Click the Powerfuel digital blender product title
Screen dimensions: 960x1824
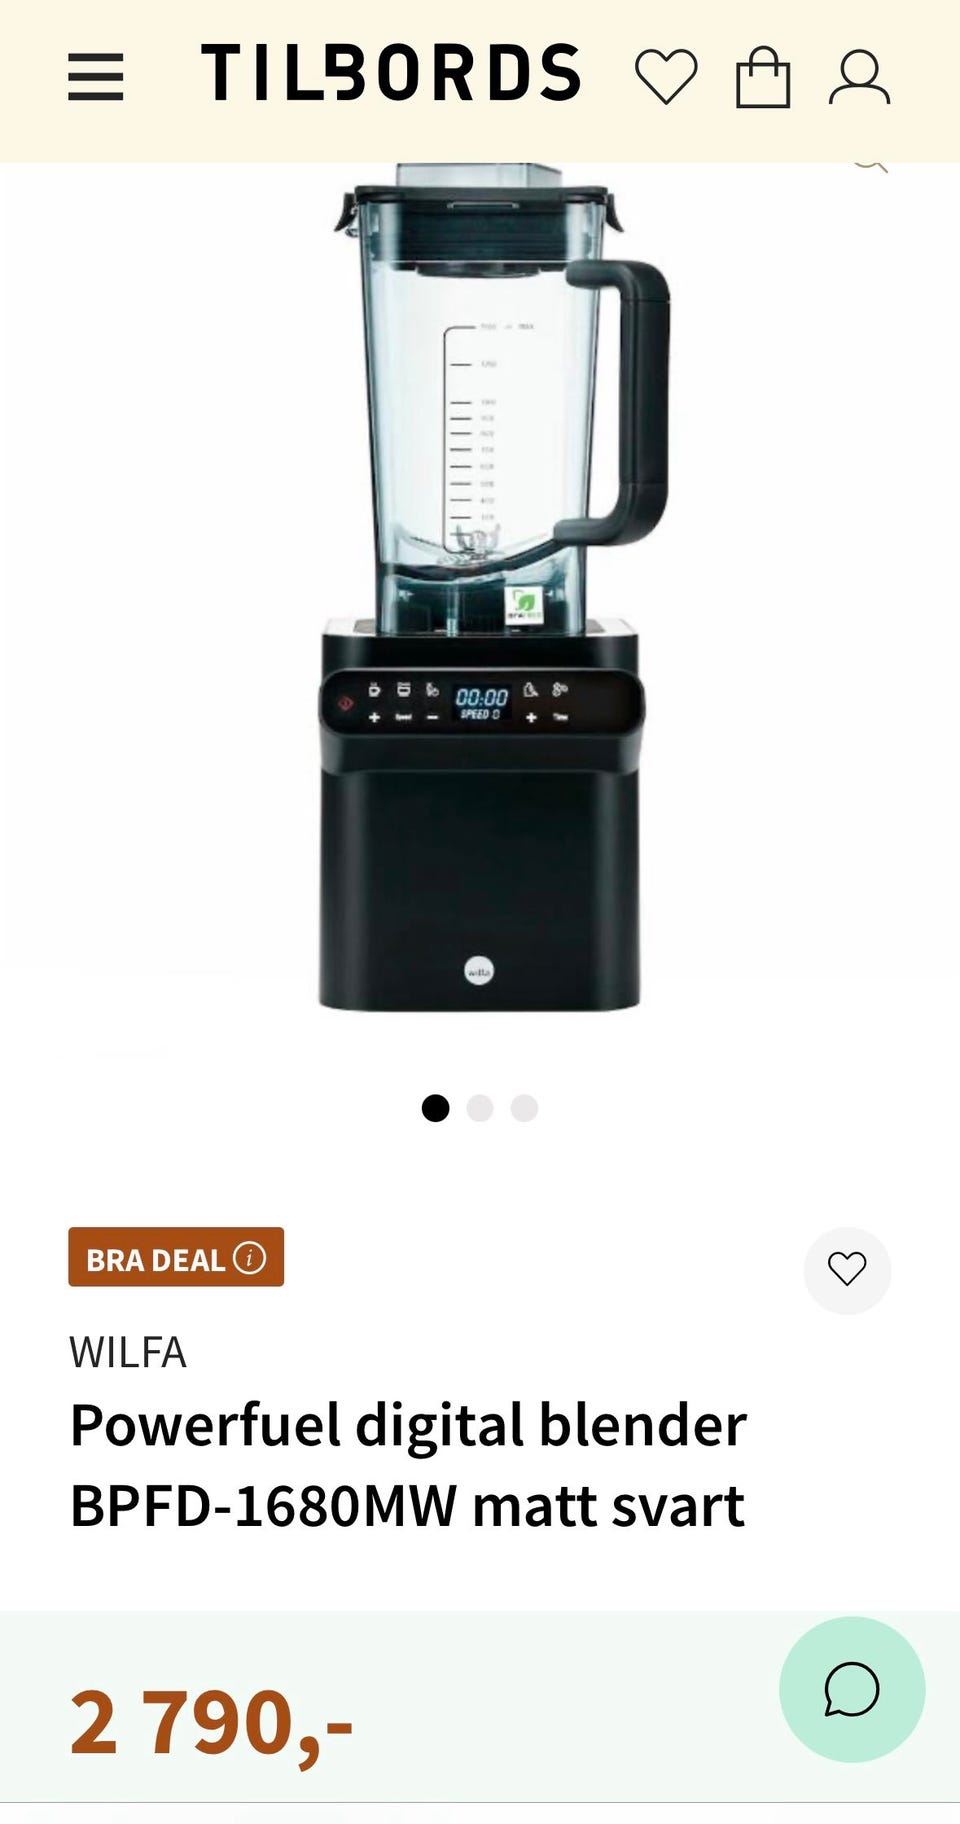408,1465
